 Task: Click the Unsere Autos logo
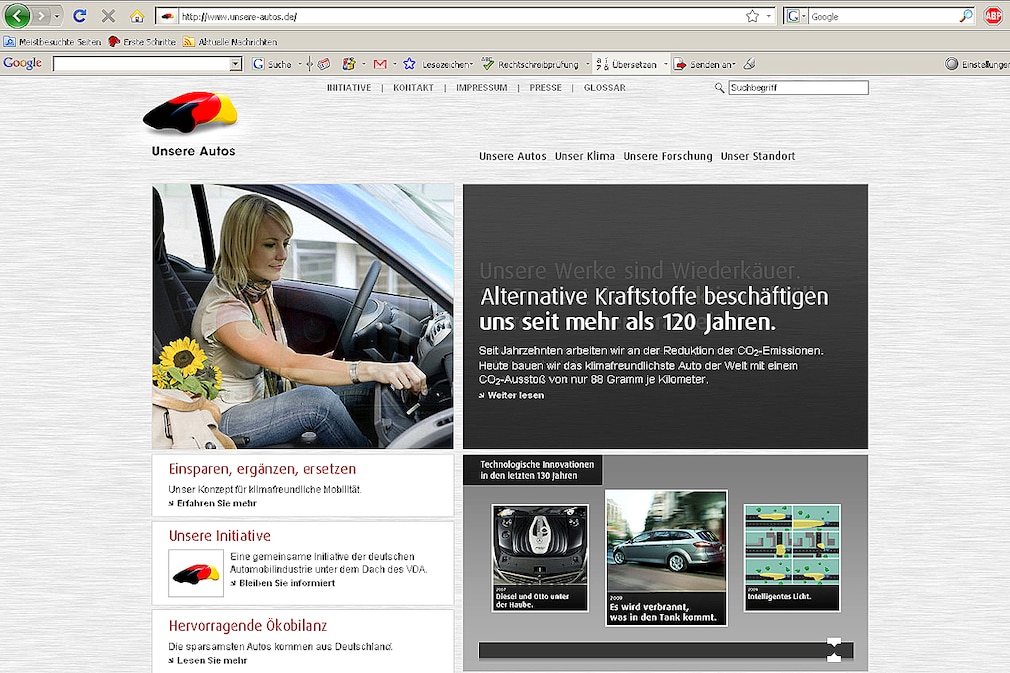(x=191, y=124)
